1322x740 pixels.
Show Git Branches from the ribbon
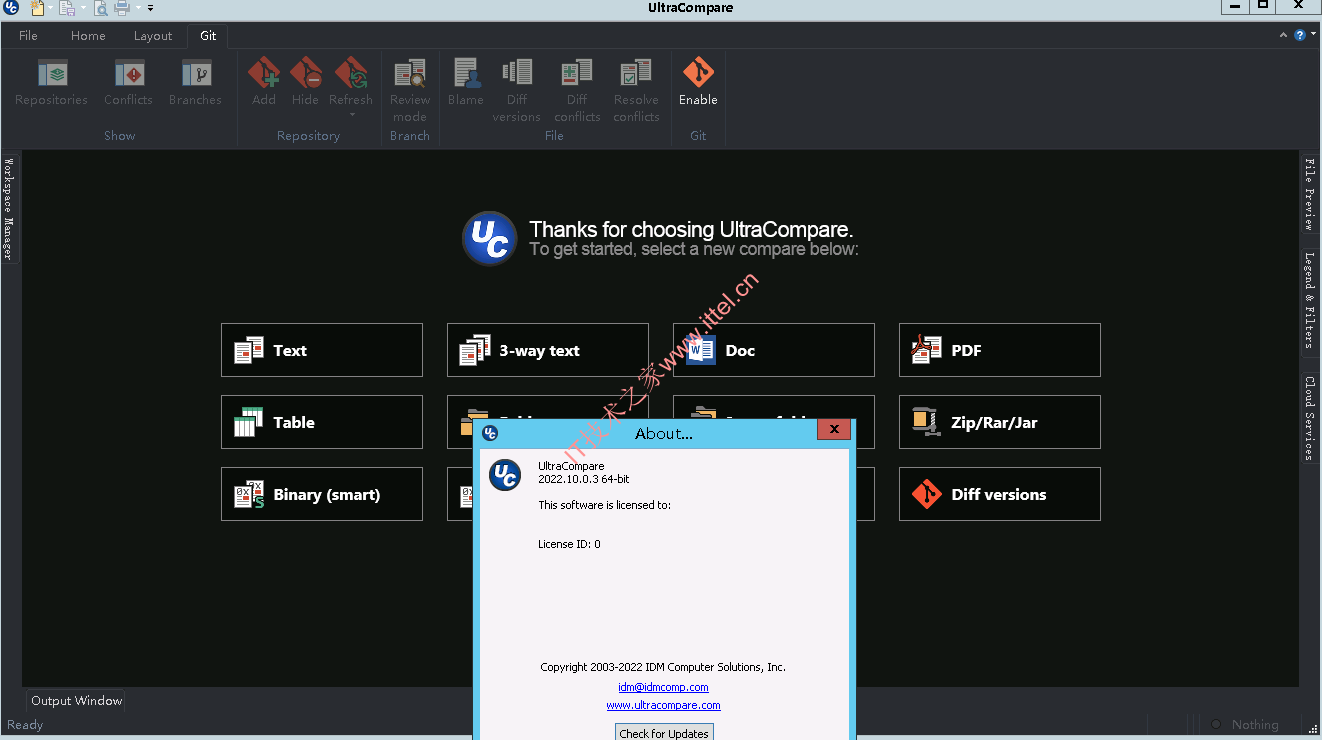pyautogui.click(x=196, y=74)
